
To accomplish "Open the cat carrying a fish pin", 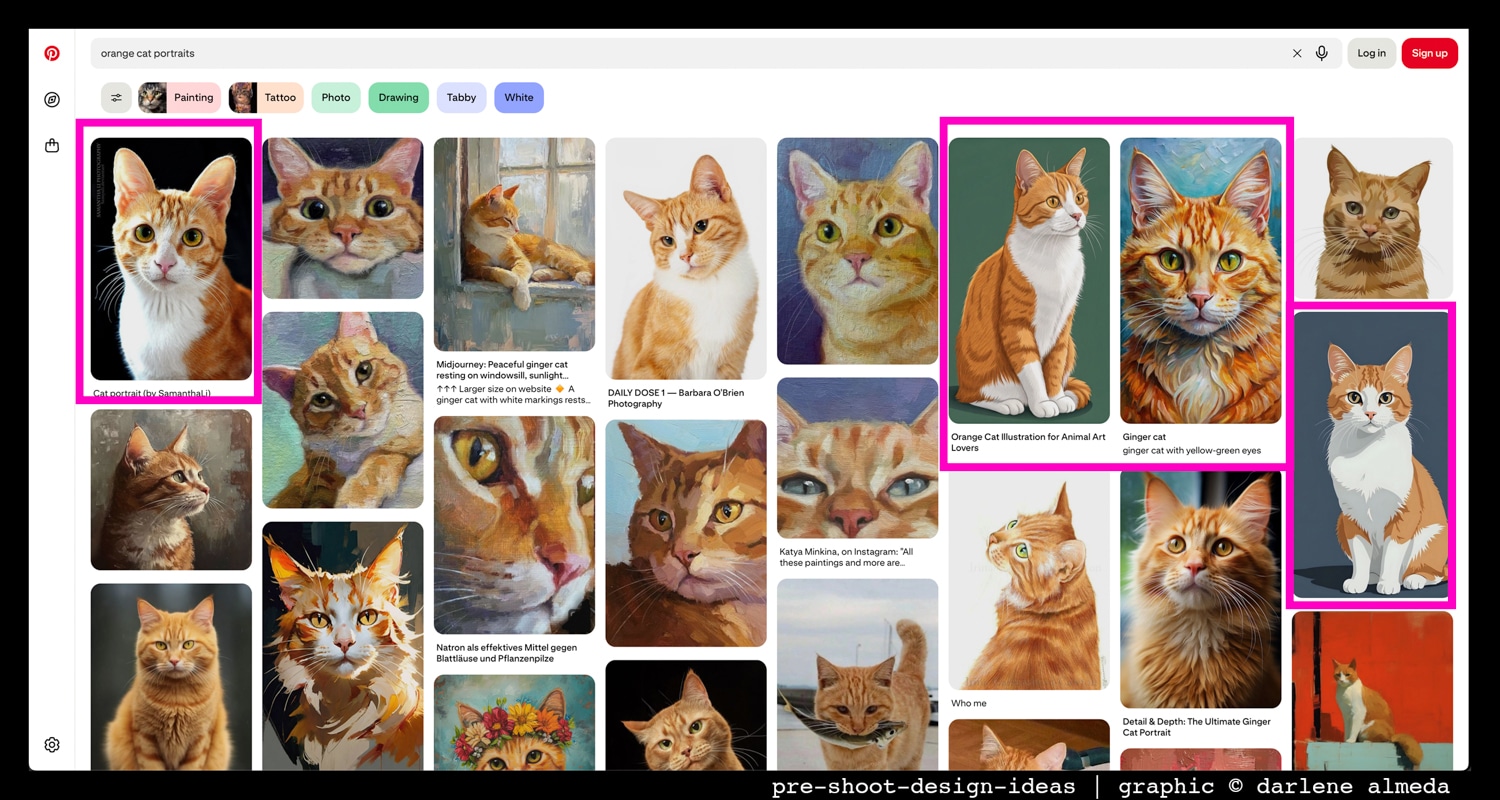I will (857, 674).
